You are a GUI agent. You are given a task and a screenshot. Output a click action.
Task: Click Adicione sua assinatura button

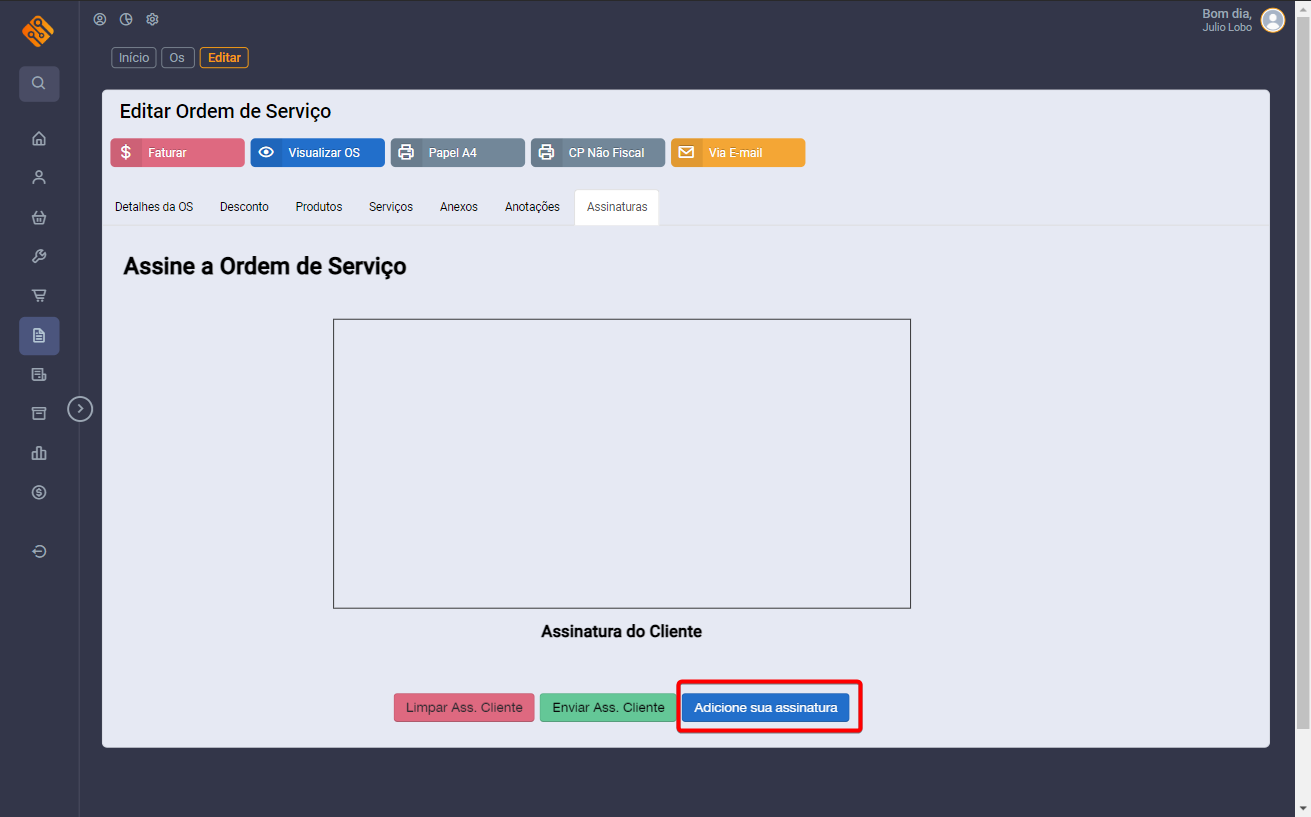[766, 707]
